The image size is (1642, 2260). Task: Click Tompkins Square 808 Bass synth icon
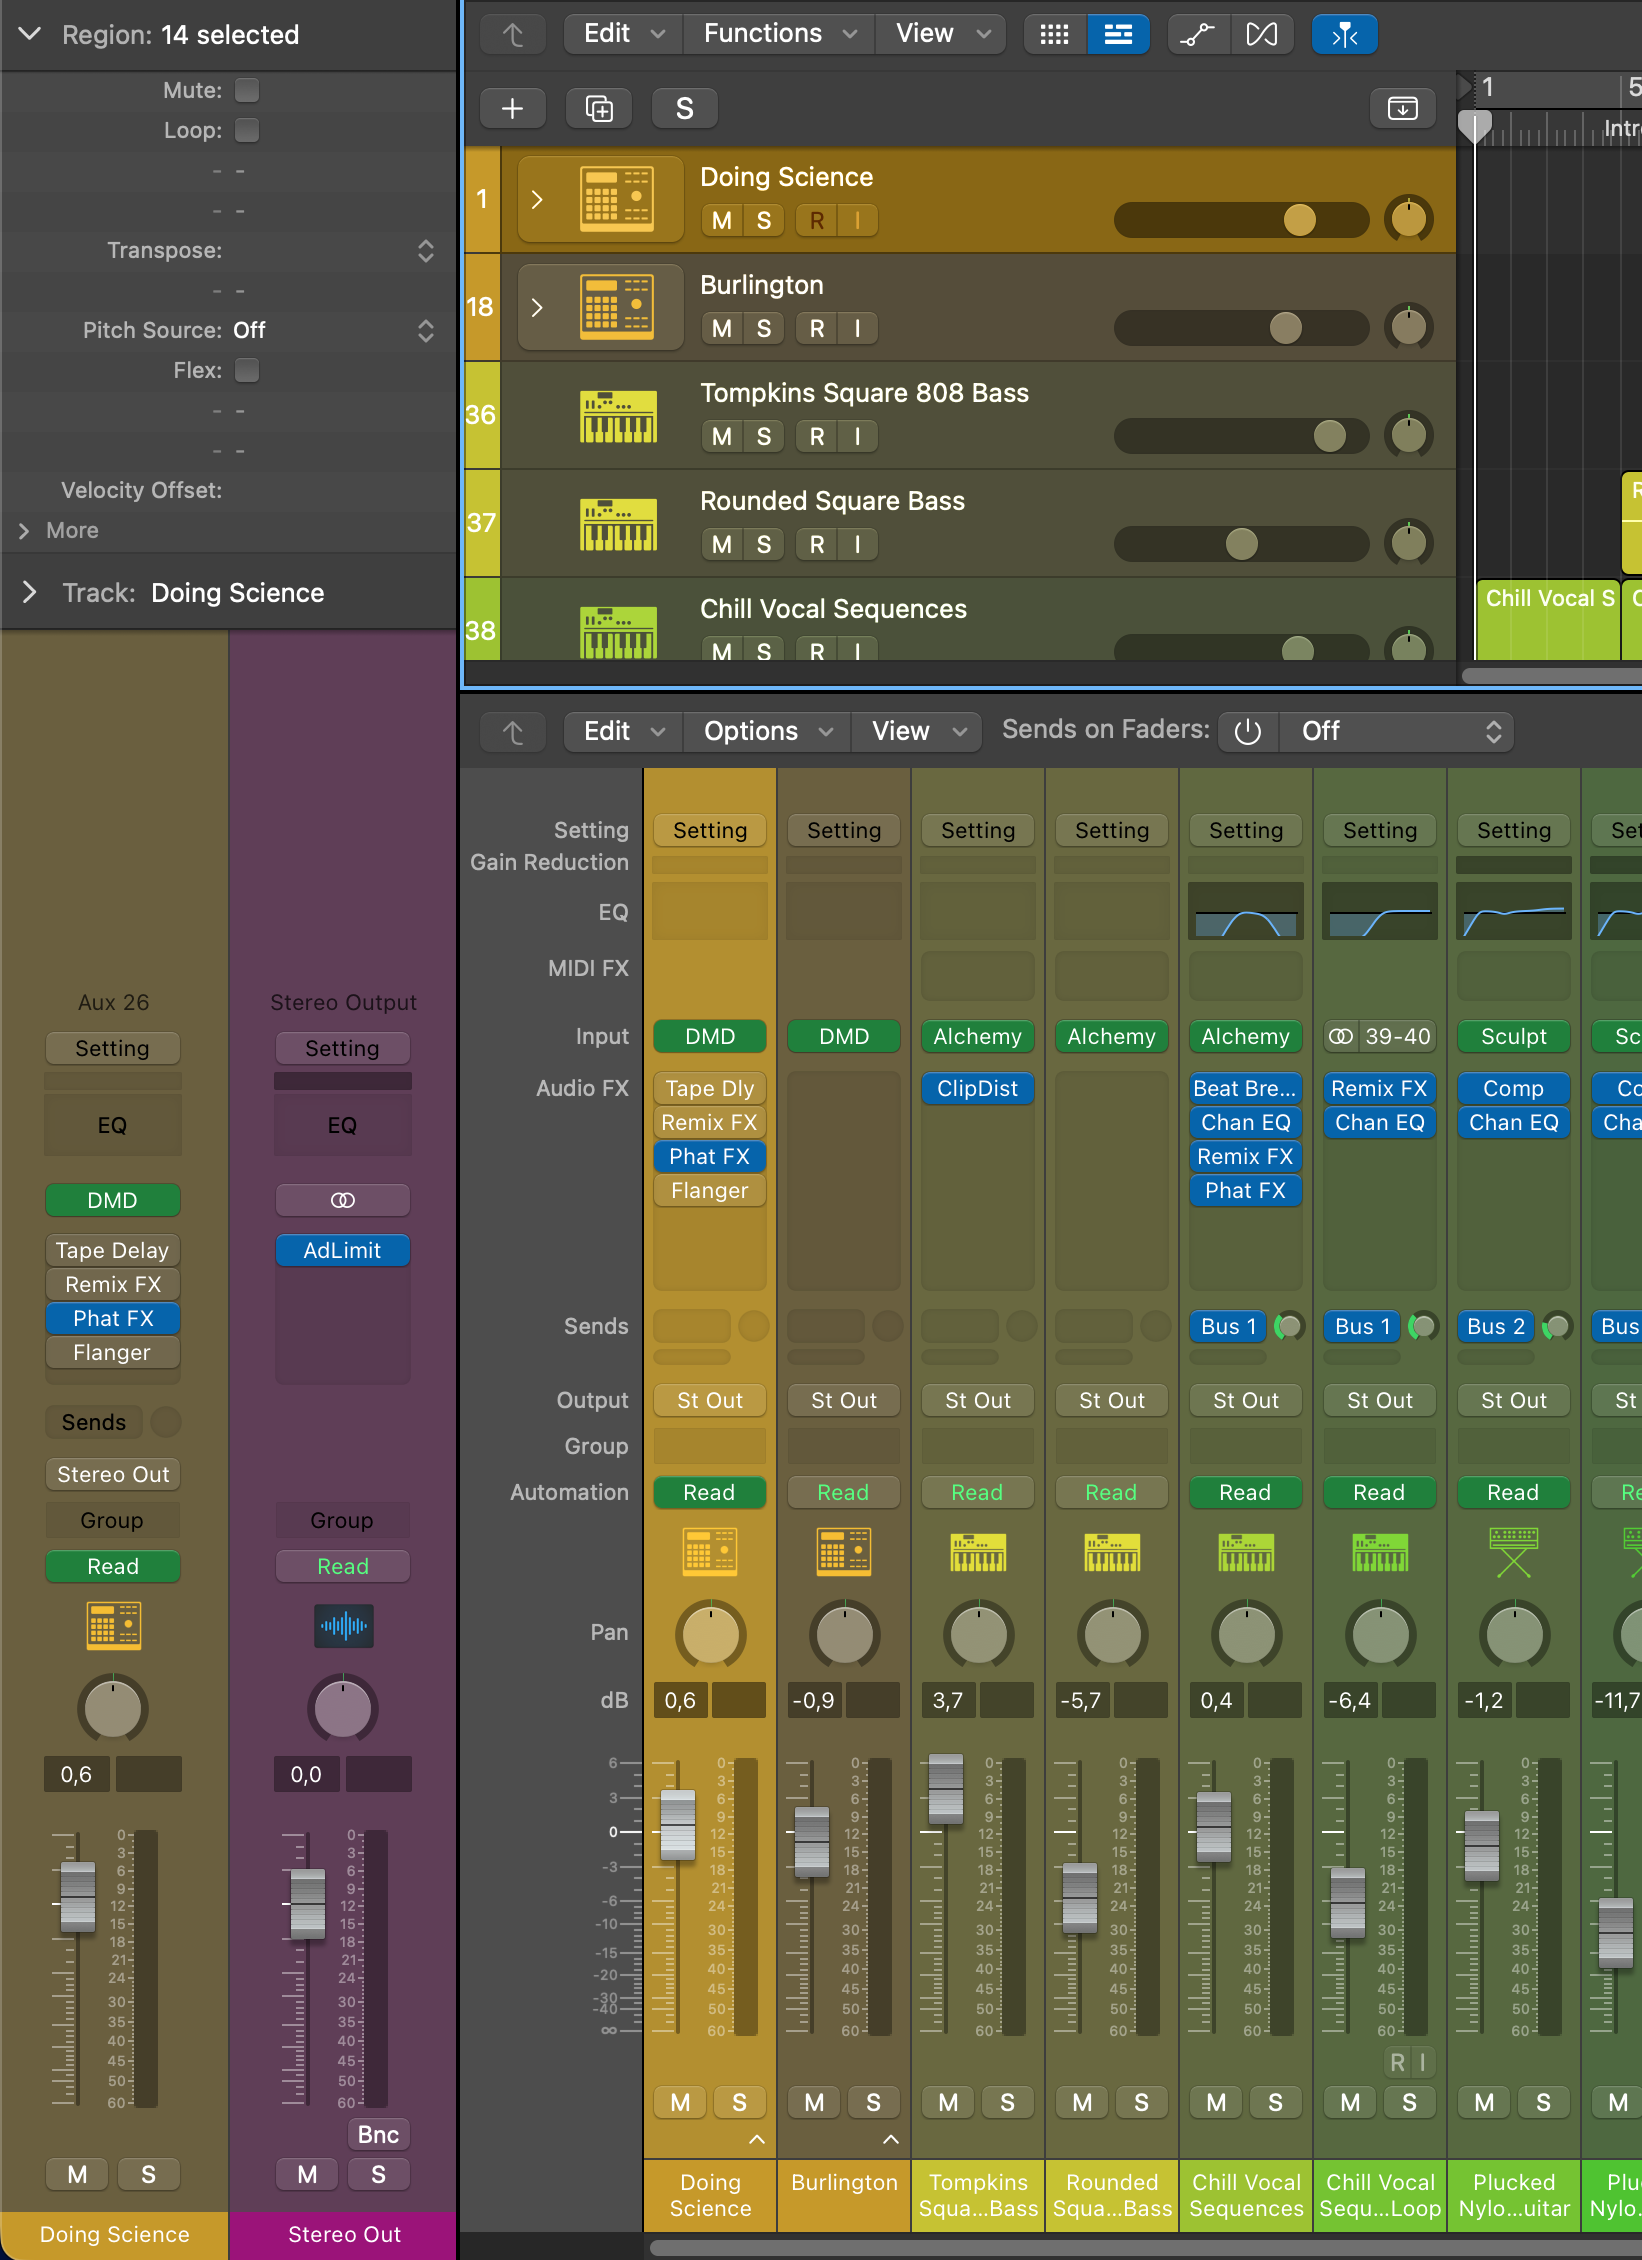pos(618,416)
